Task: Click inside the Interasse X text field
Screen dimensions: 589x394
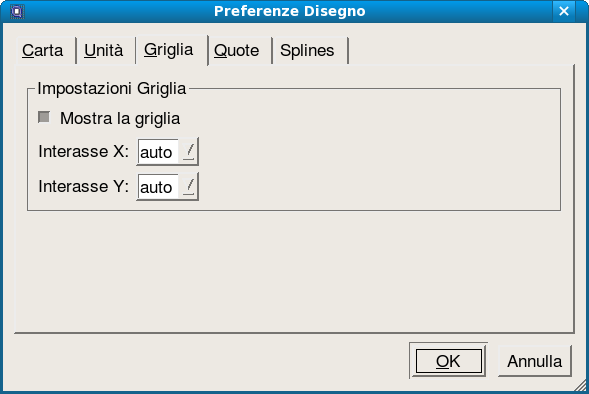Action: 158,152
